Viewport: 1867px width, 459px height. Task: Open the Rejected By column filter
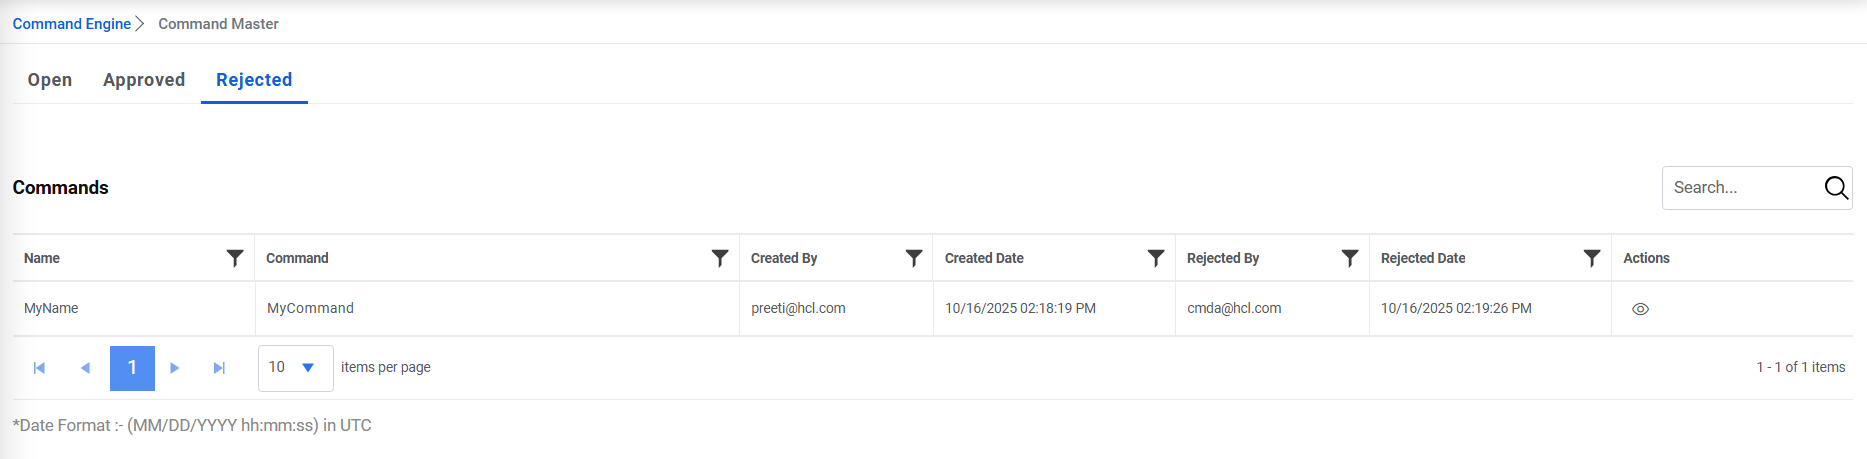point(1350,258)
